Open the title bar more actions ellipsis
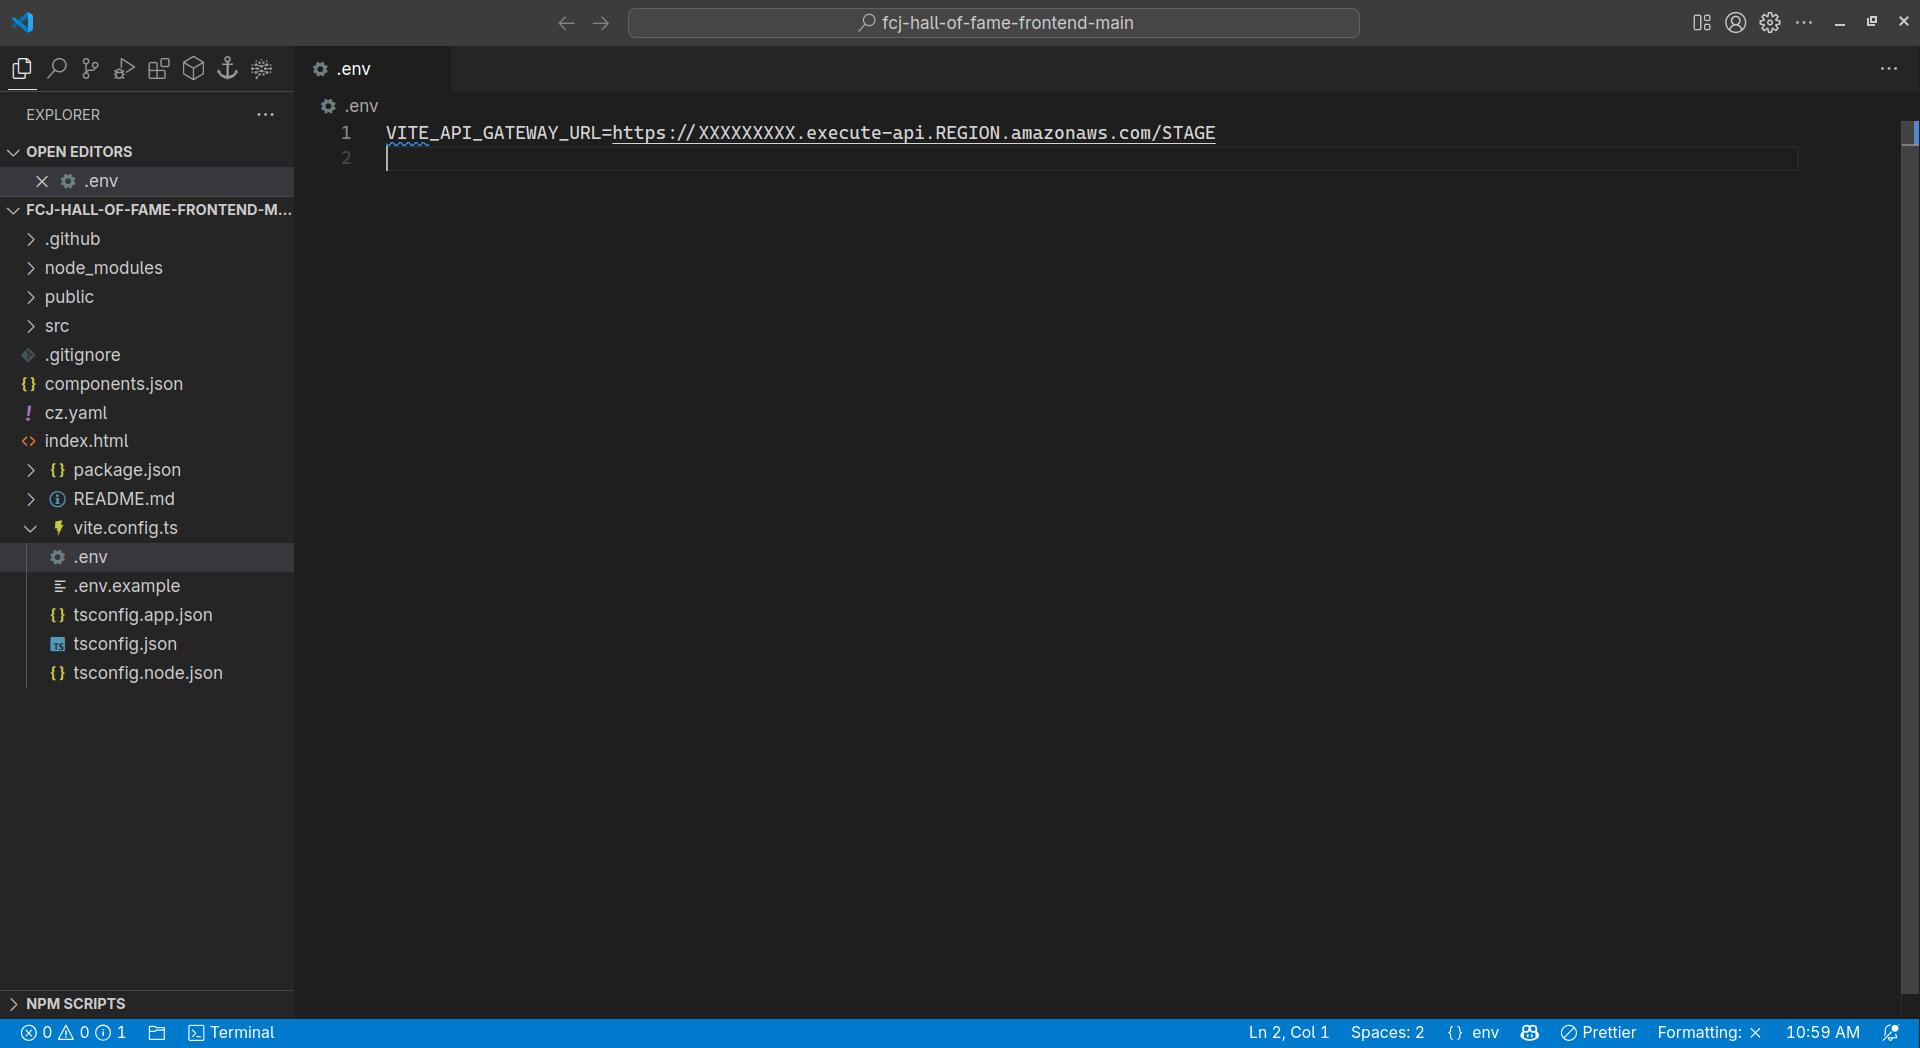 tap(1804, 23)
